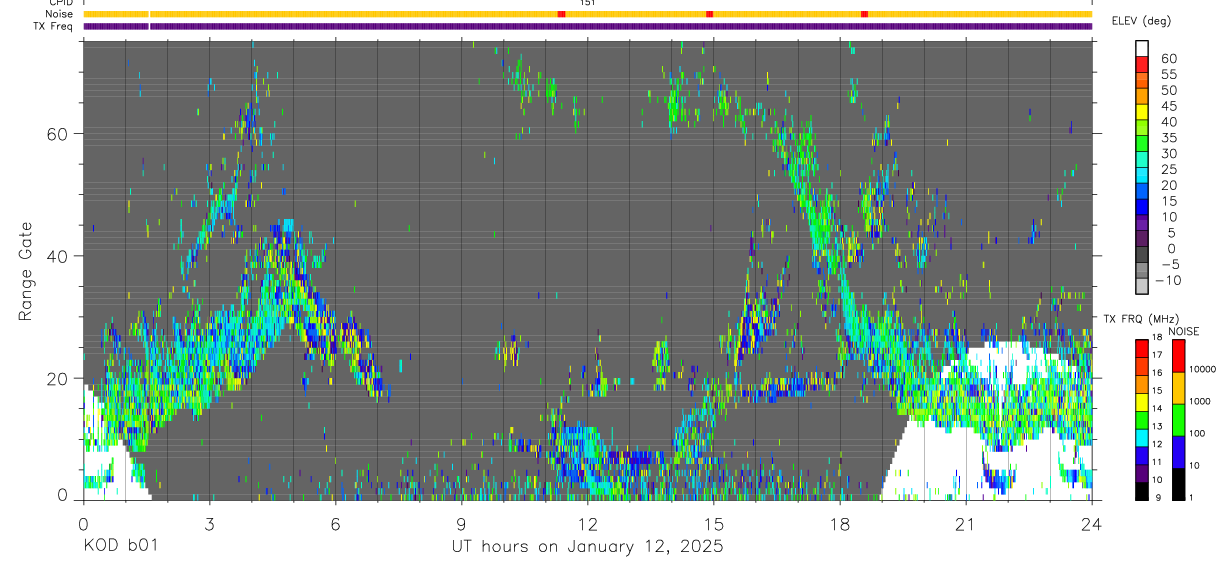Select blue NOISE swatch between 10 and 100
The width and height of the screenshot is (1228, 567).
[1177, 452]
